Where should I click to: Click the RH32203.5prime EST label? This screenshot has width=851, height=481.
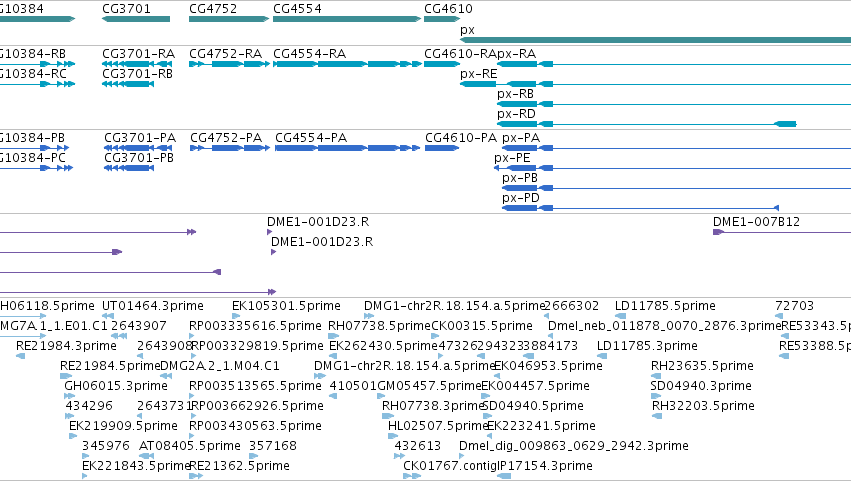pyautogui.click(x=703, y=406)
